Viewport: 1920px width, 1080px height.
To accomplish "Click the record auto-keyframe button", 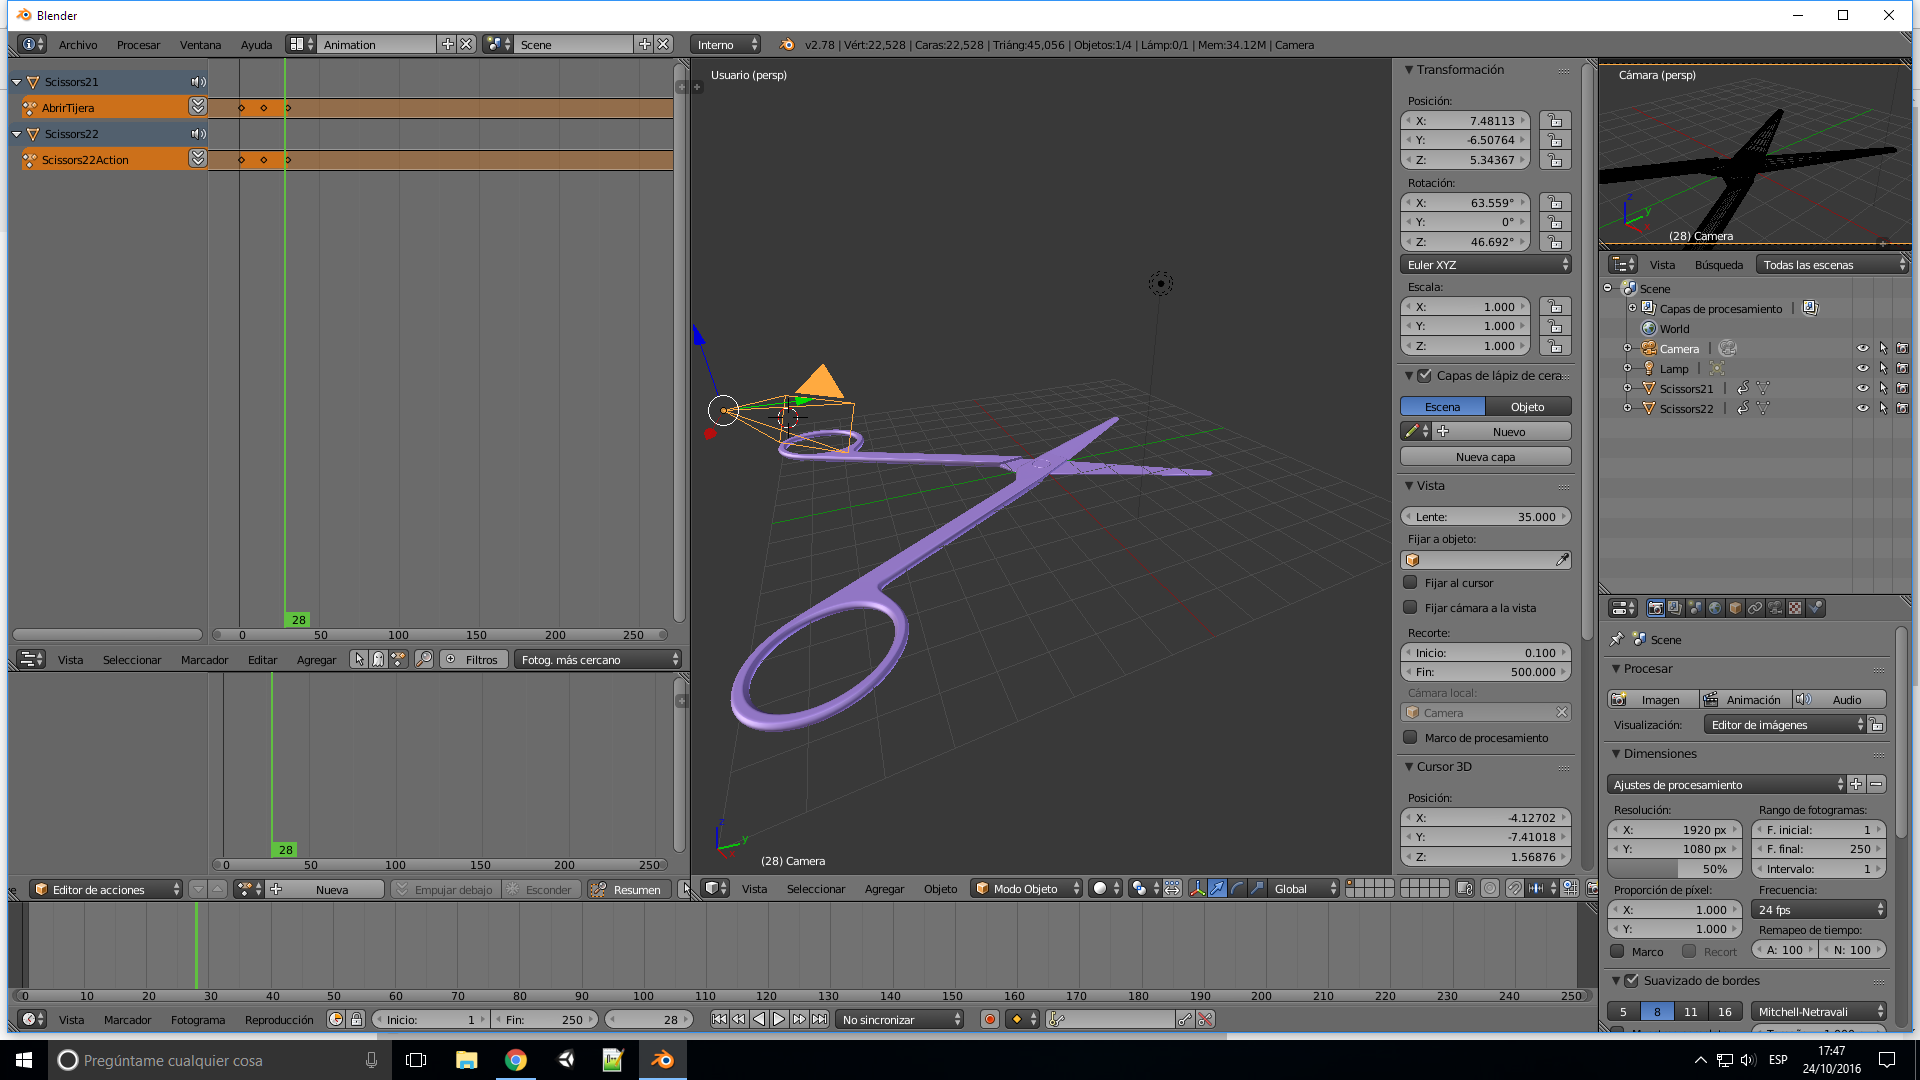I will click(x=990, y=1019).
